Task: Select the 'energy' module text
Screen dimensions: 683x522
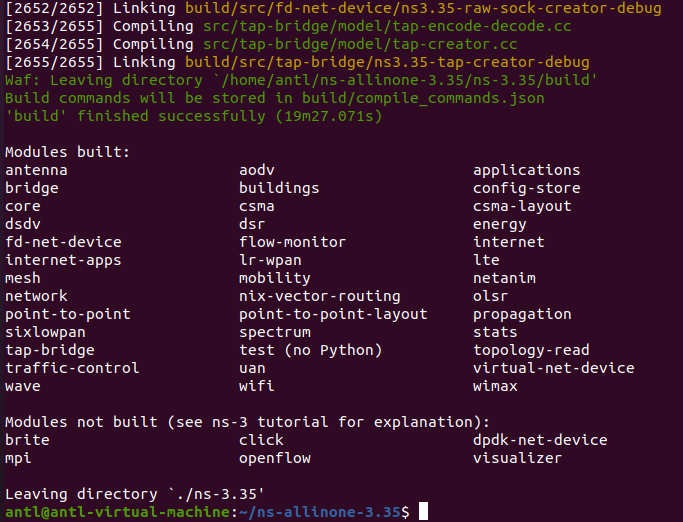Action: tap(499, 224)
